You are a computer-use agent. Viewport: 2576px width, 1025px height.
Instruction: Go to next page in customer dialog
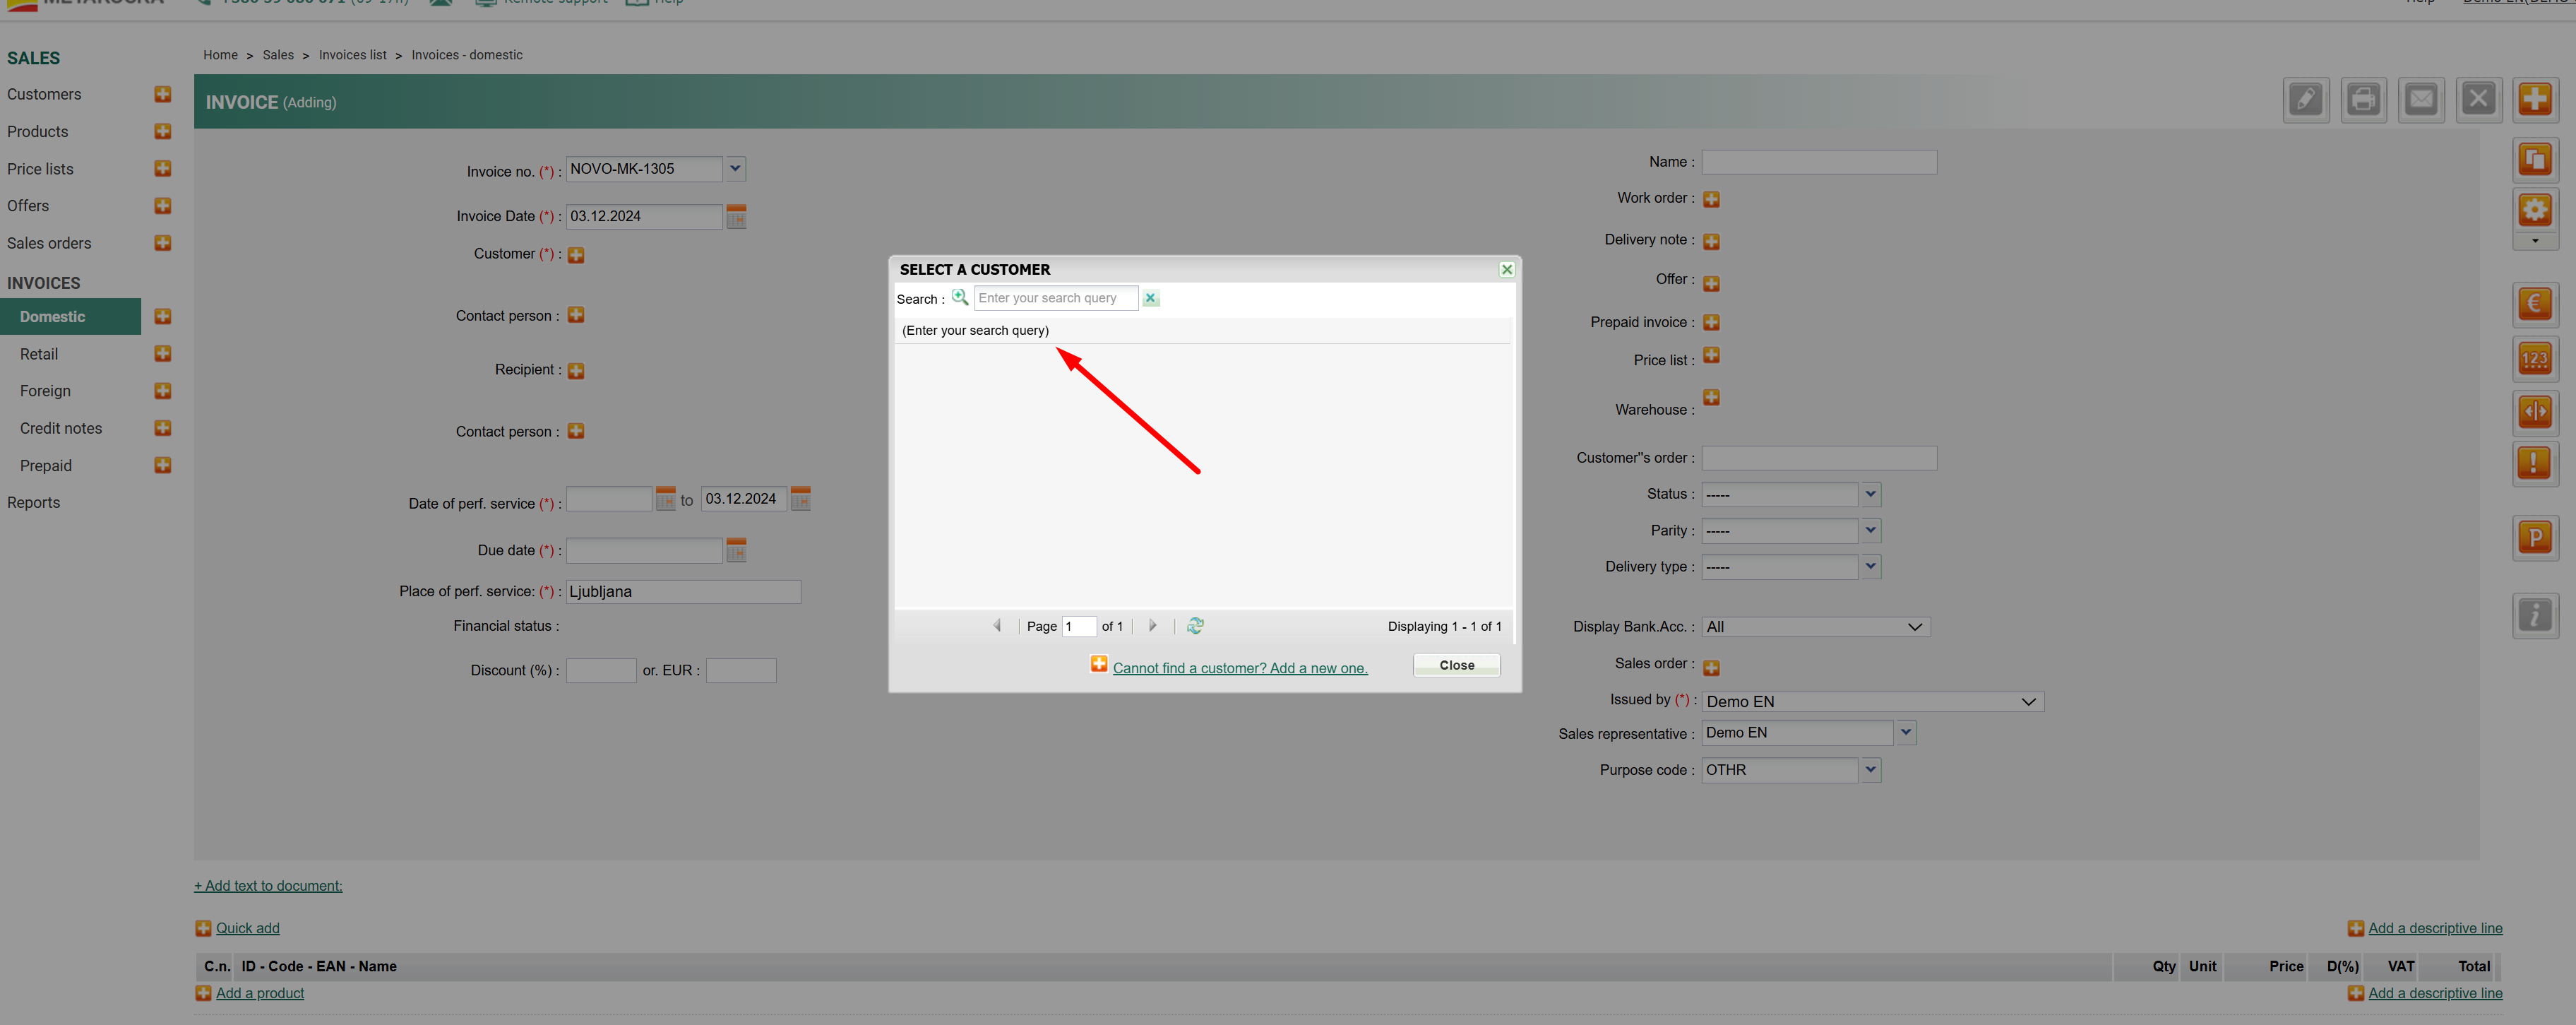(1152, 626)
